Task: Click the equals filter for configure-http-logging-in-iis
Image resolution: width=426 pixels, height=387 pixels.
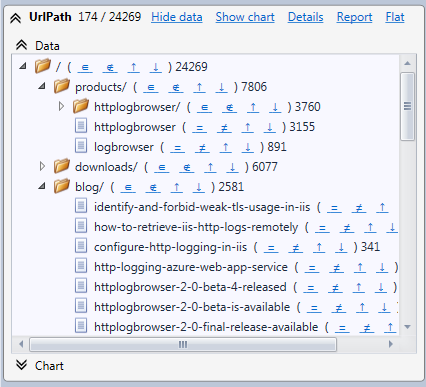Action: (x=271, y=248)
